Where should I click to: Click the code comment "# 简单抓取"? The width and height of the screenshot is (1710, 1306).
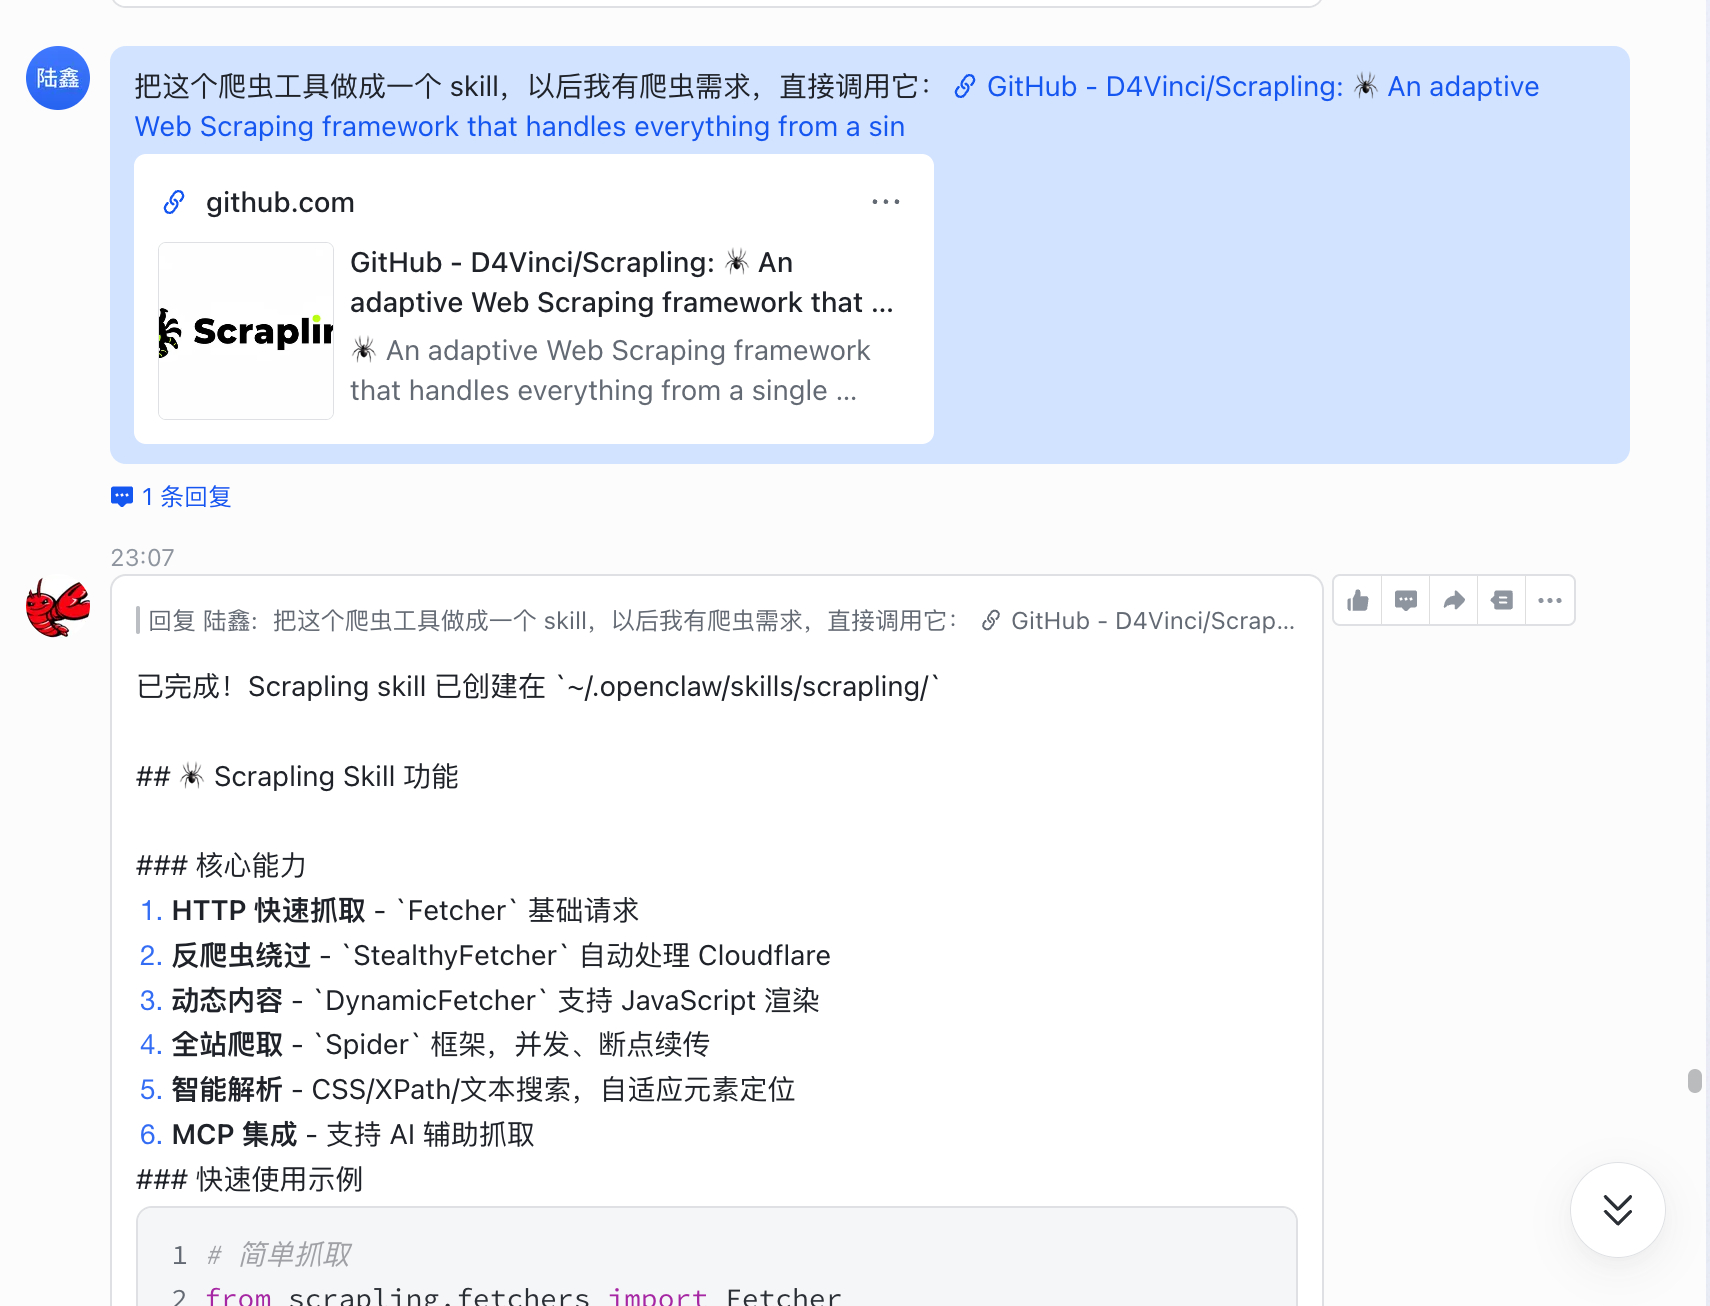278,1254
